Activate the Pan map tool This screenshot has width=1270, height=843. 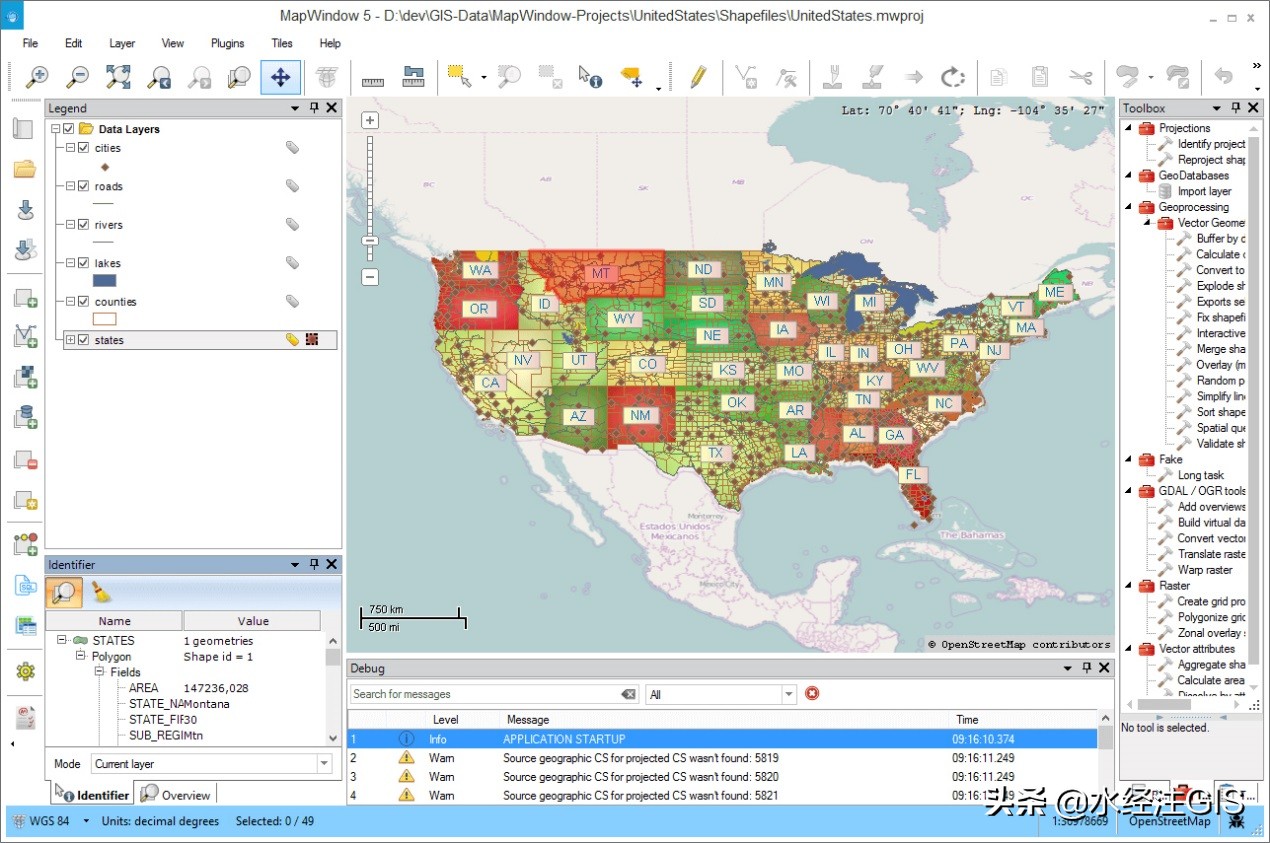point(280,76)
